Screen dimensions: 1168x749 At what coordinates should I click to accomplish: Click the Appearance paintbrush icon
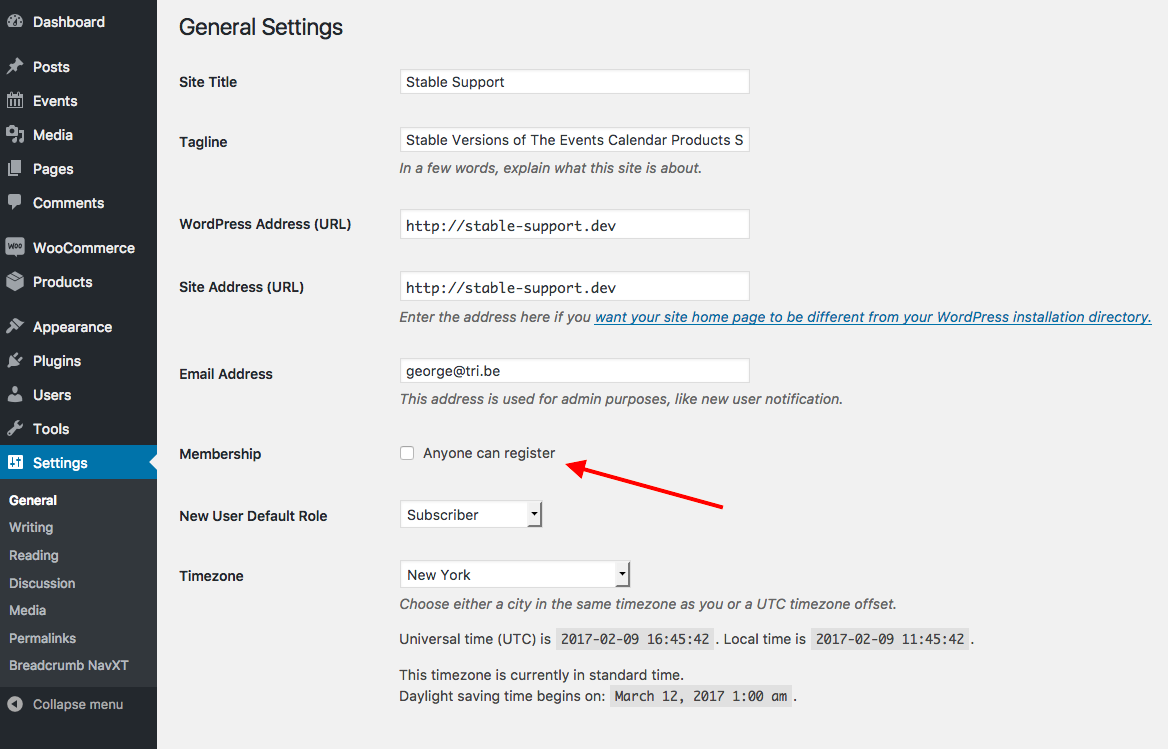click(15, 327)
